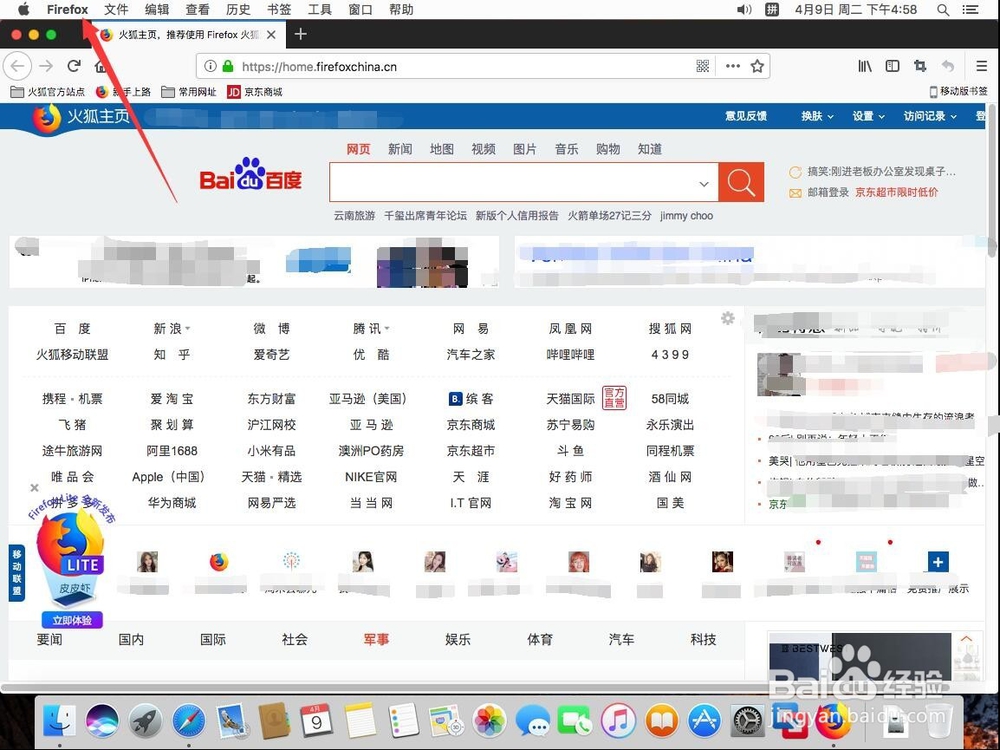Toggle the sidebars toolbar icon
Image resolution: width=1000 pixels, height=750 pixels.
coord(892,66)
